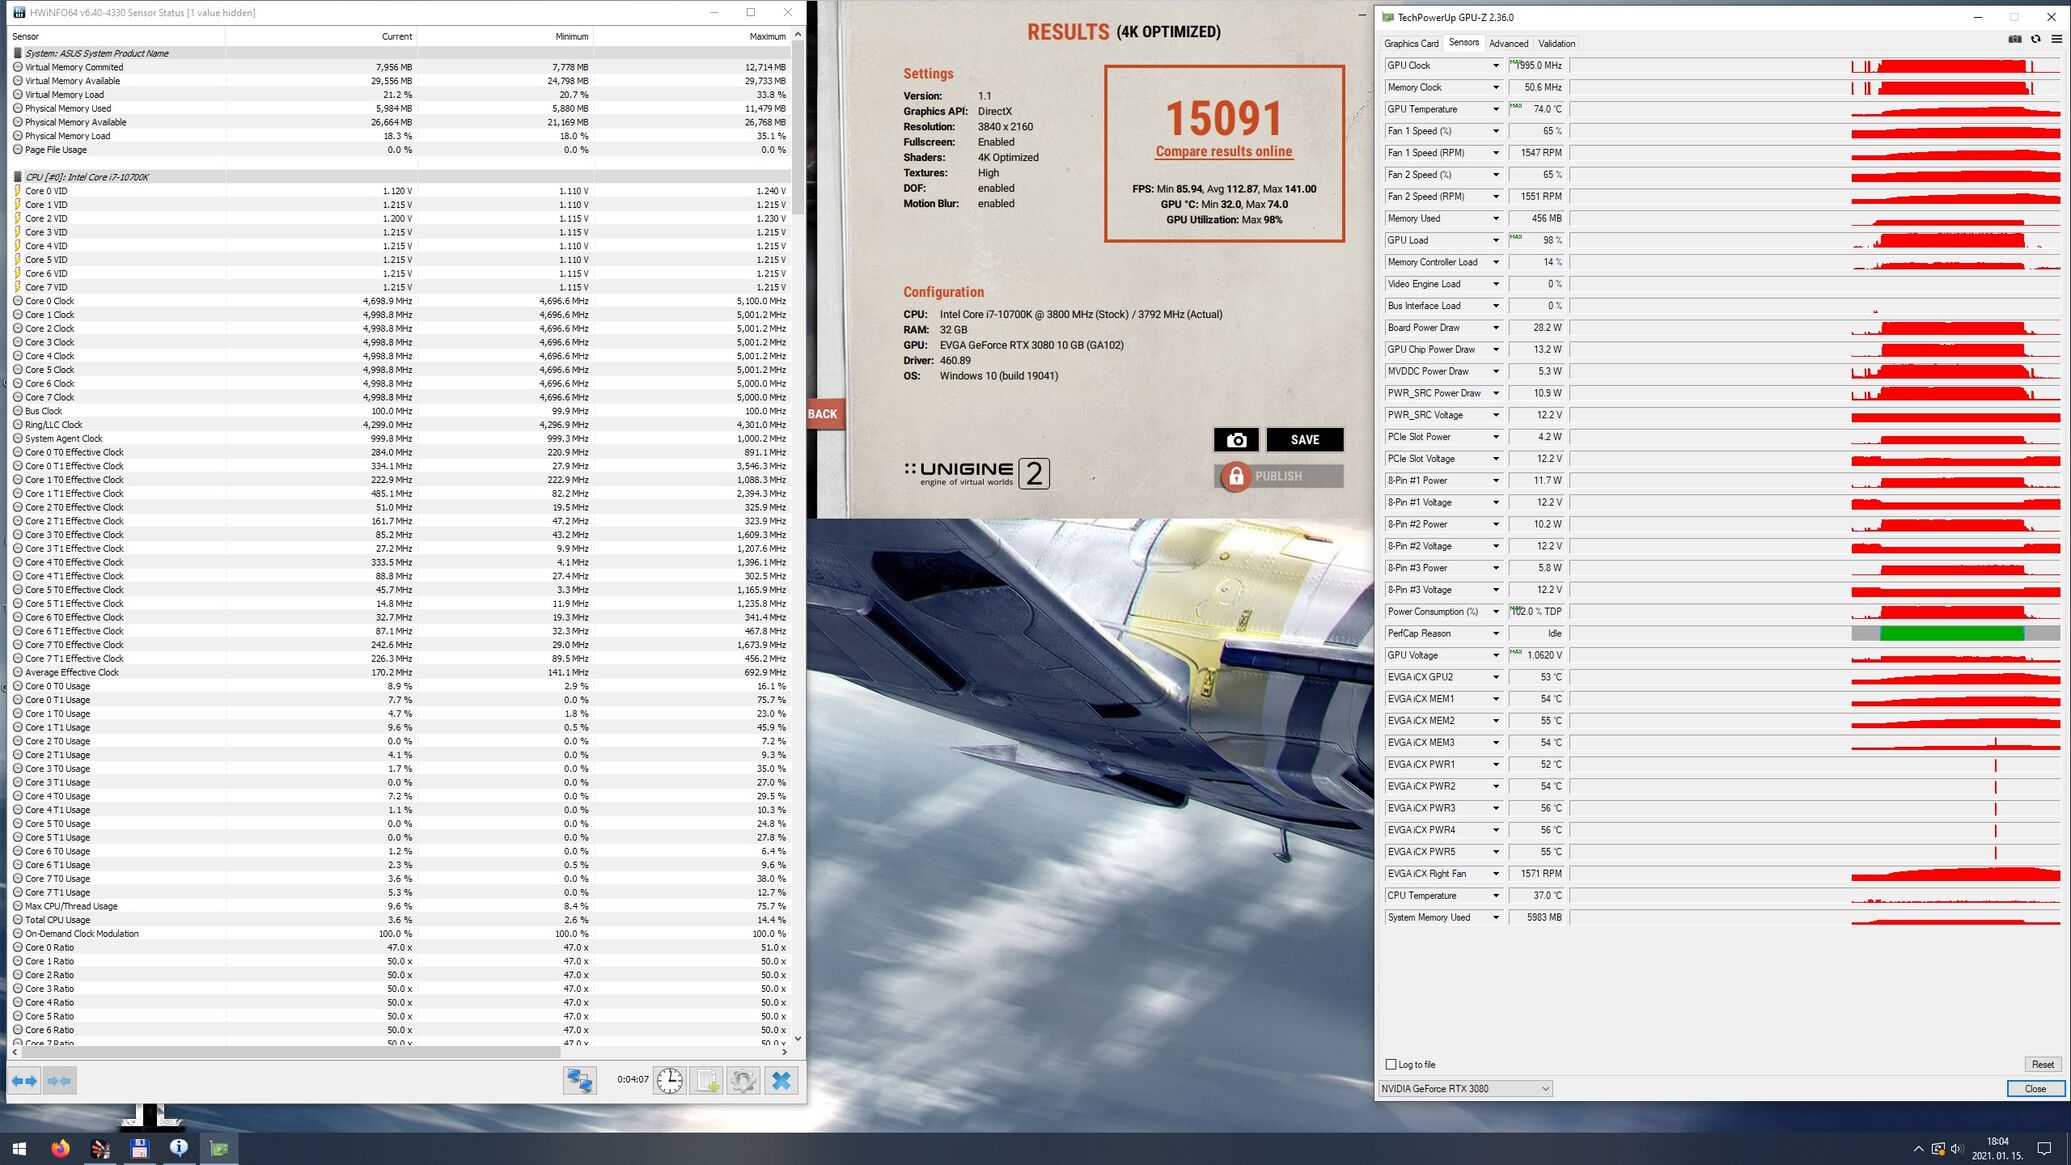This screenshot has height=1165, width=2071.
Task: Open PerfCap Reason dropdown arrow
Action: (x=1496, y=634)
